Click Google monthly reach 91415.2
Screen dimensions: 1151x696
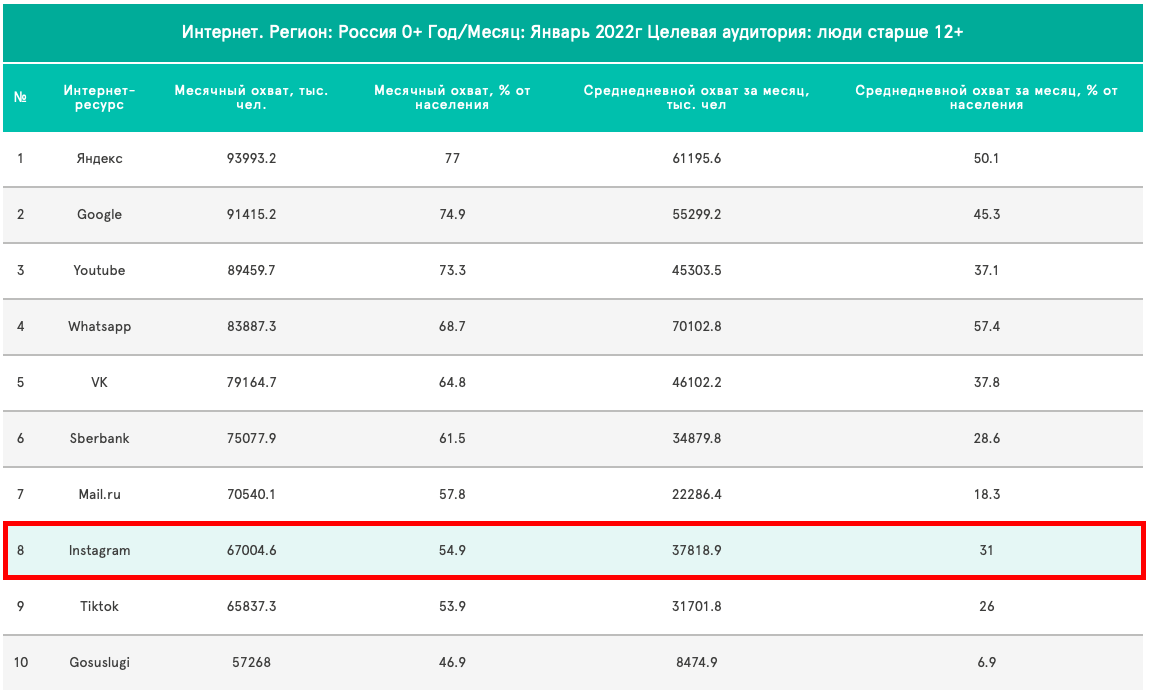point(251,214)
